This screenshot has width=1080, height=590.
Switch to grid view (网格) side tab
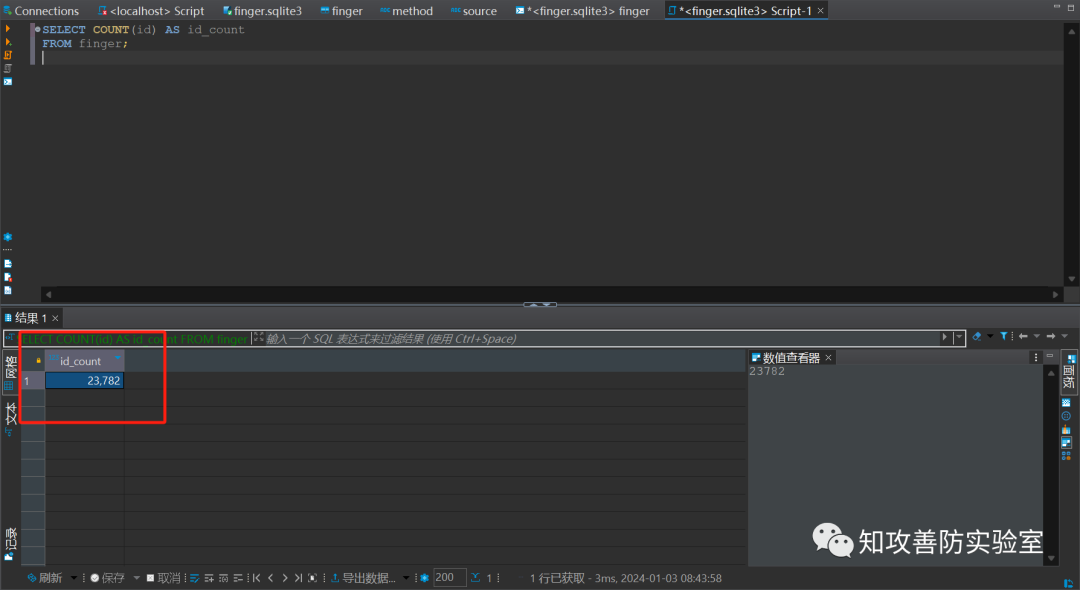tap(10, 372)
